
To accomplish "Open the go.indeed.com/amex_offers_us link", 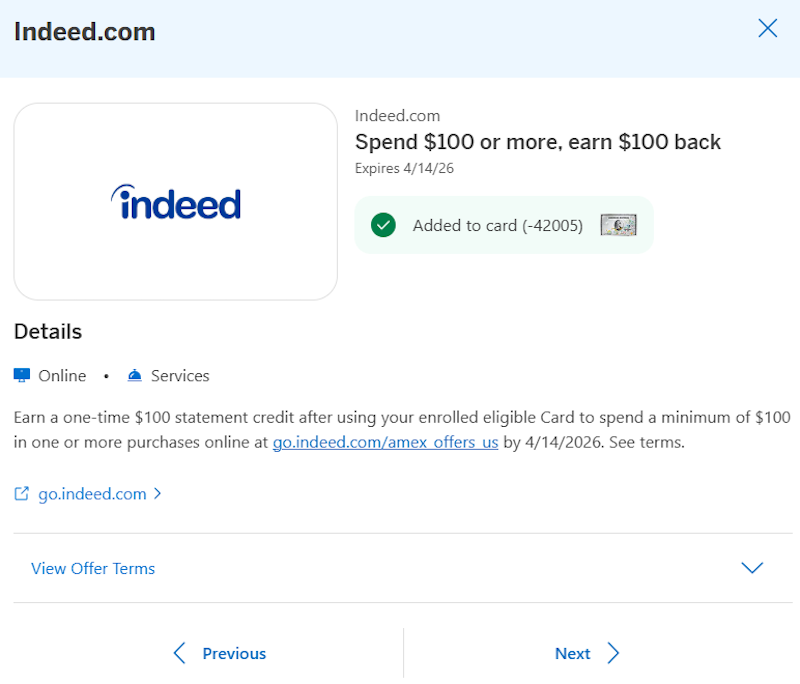I will click(386, 442).
